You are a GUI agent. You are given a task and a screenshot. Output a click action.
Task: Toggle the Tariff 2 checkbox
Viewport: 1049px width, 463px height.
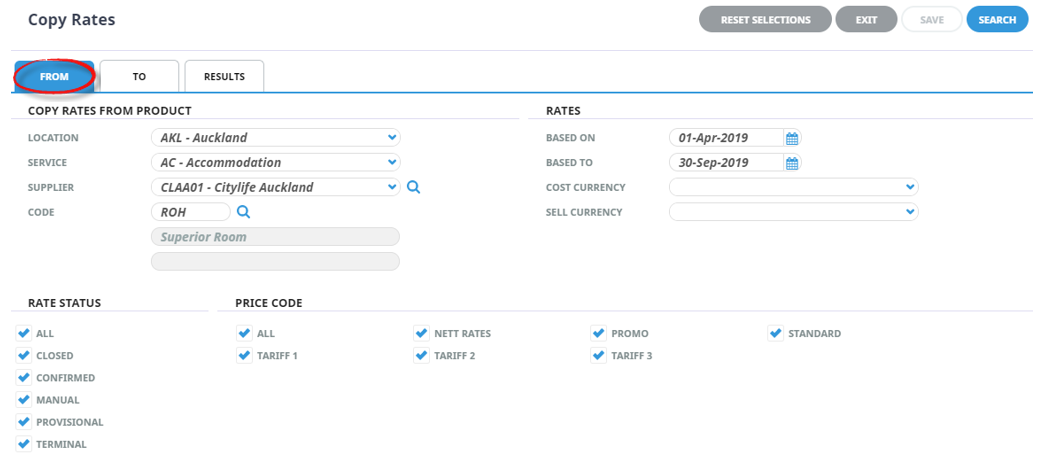pos(421,355)
